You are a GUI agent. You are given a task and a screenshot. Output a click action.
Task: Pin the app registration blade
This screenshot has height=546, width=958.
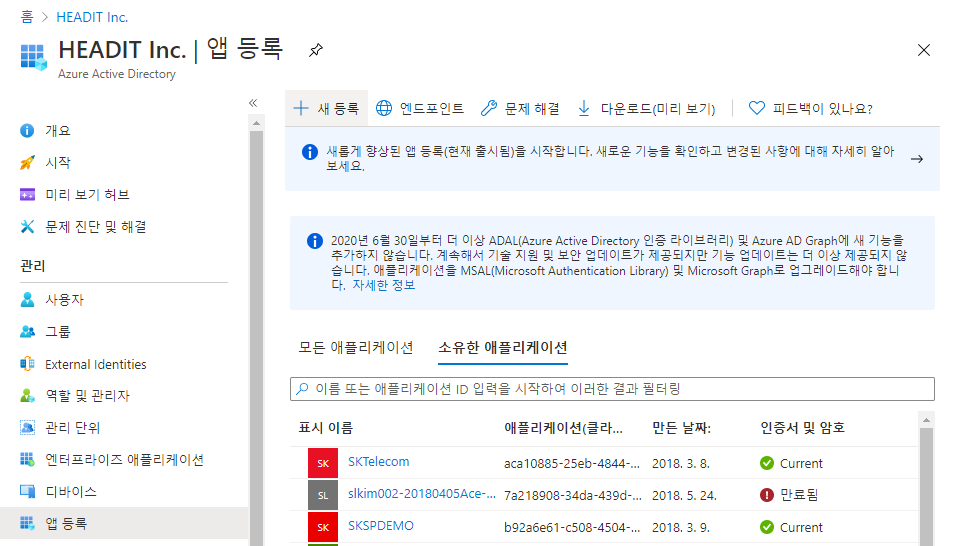(315, 50)
